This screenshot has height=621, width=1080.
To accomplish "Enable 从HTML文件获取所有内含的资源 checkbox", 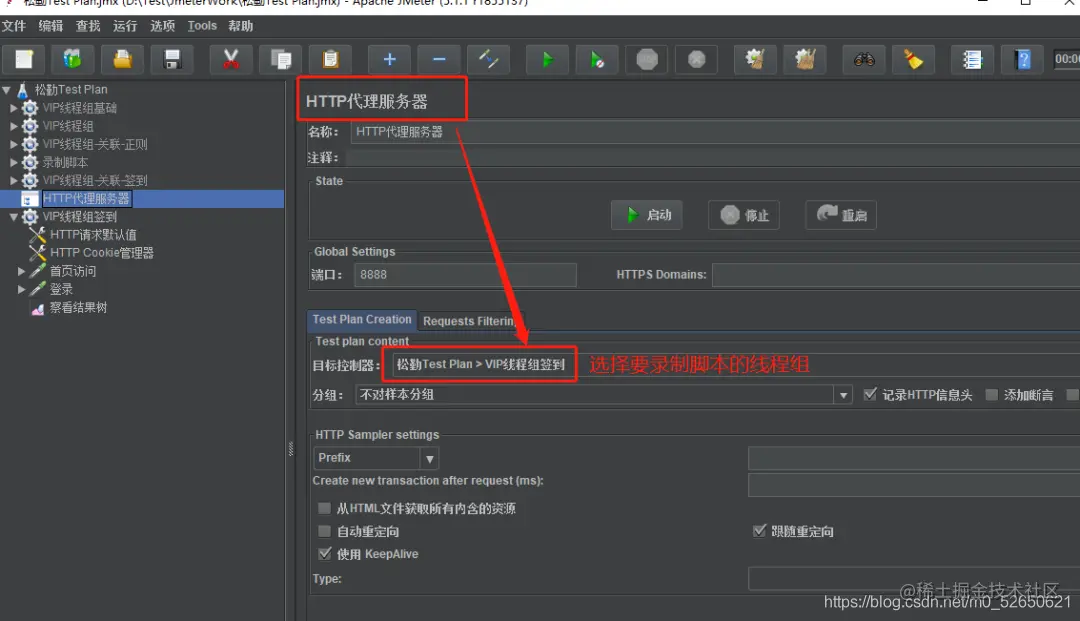I will [324, 508].
